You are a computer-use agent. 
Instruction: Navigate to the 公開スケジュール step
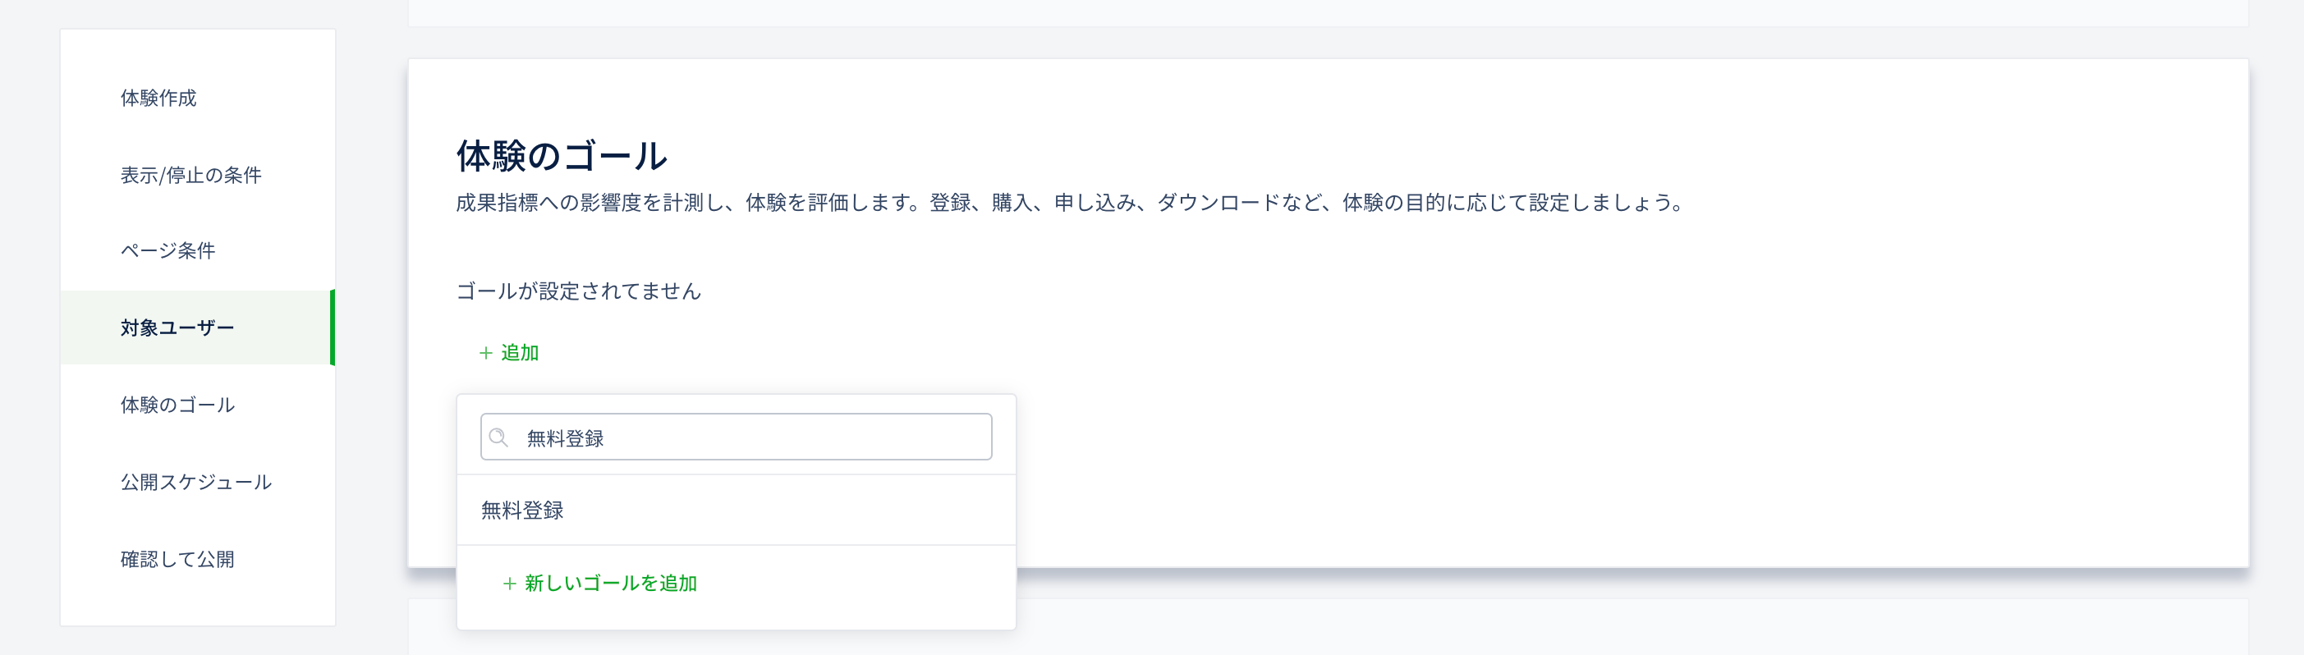click(x=196, y=482)
